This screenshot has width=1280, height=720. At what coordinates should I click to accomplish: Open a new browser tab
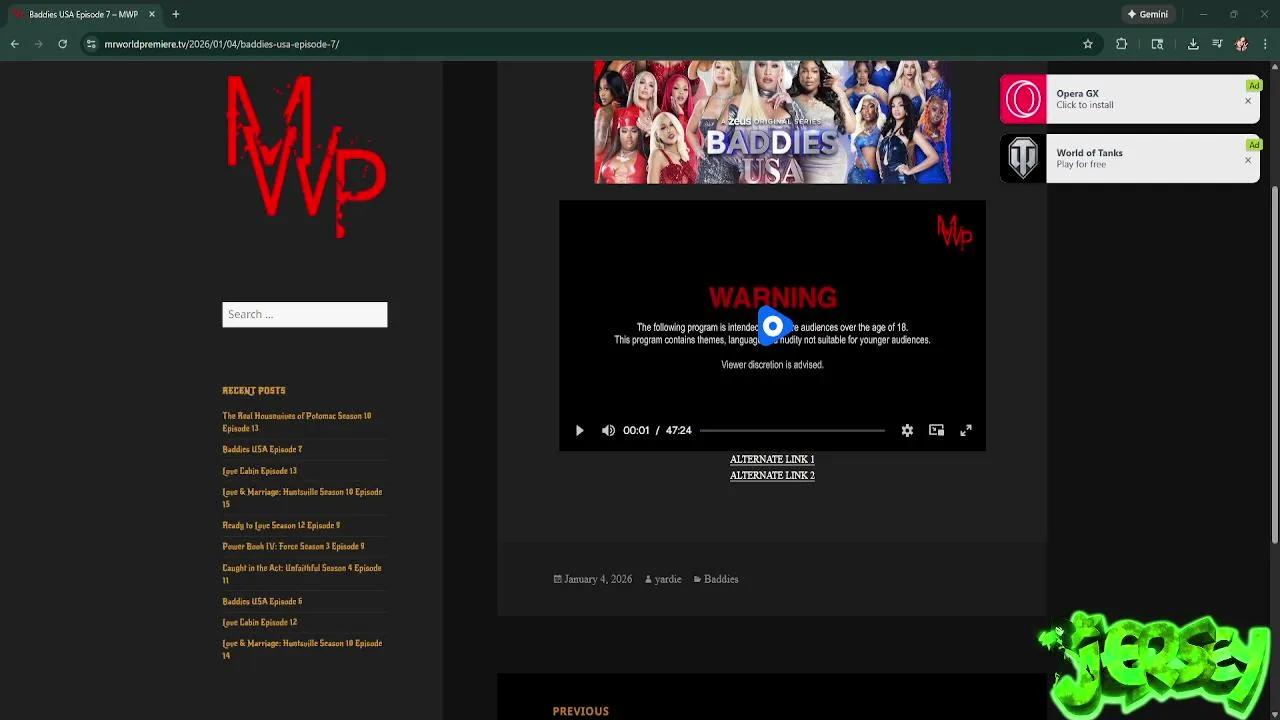175,14
